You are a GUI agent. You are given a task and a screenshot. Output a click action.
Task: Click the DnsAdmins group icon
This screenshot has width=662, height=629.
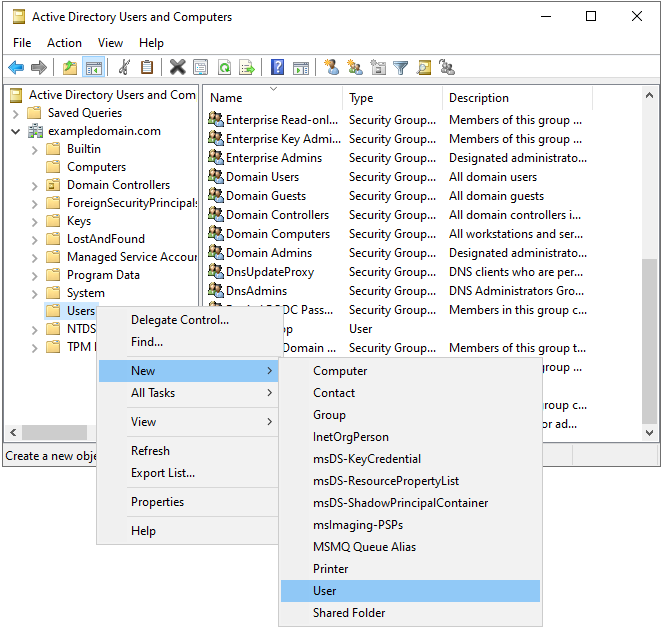(x=216, y=290)
